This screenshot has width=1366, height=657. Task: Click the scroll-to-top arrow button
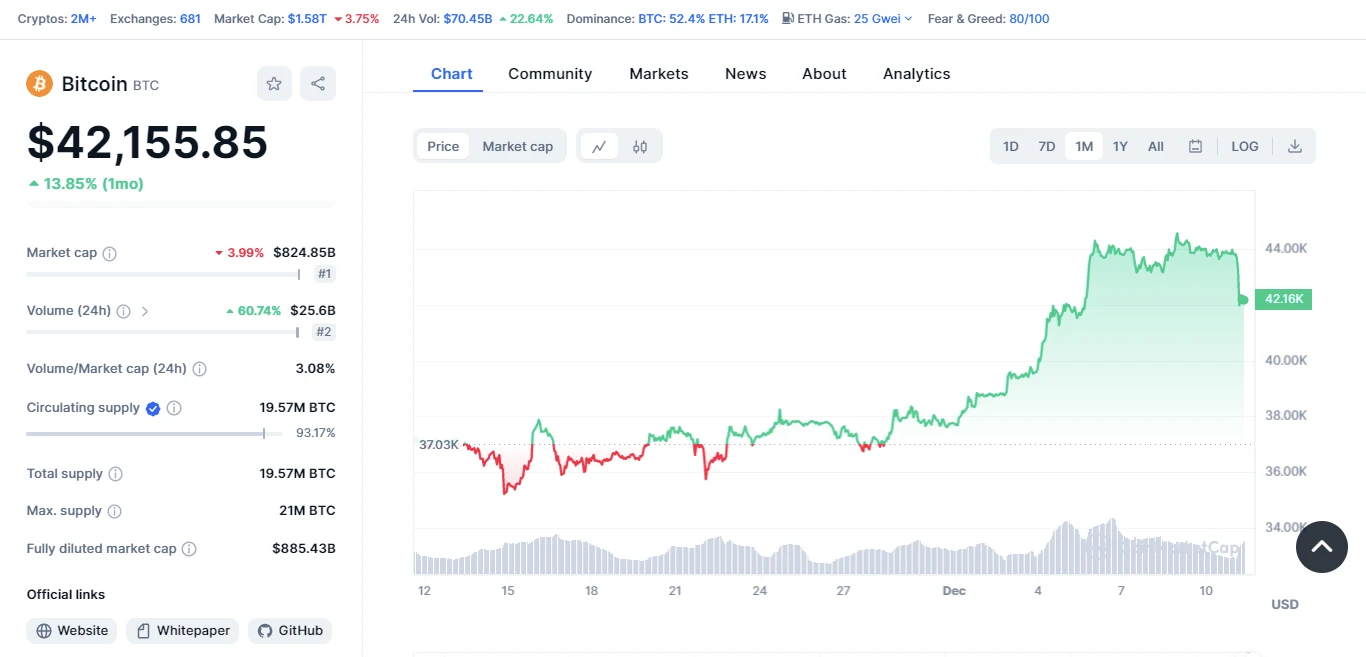coord(1322,547)
